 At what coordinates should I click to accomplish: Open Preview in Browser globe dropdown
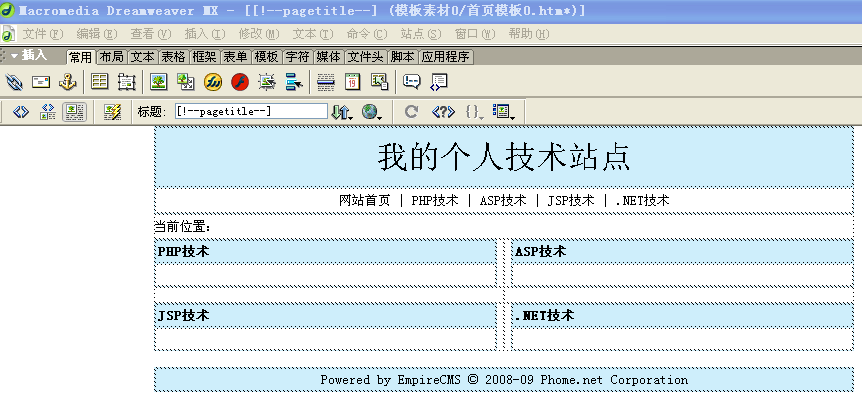pyautogui.click(x=372, y=112)
